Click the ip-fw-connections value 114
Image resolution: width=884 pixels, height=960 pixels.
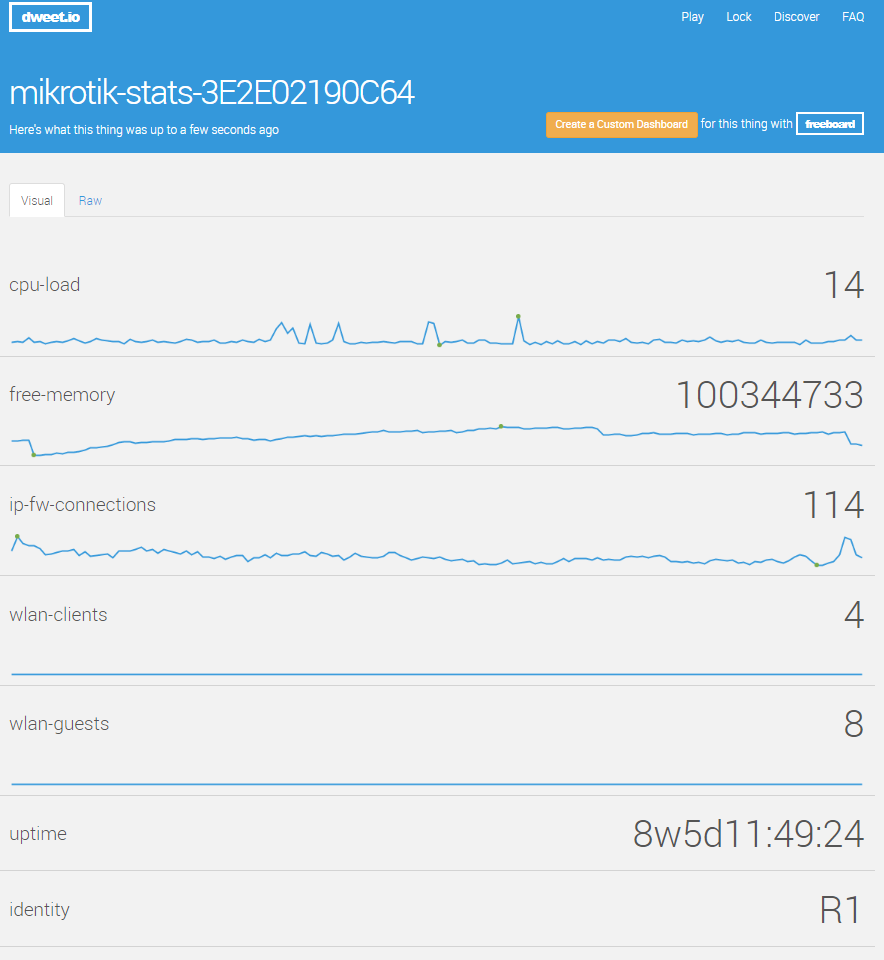coord(833,505)
